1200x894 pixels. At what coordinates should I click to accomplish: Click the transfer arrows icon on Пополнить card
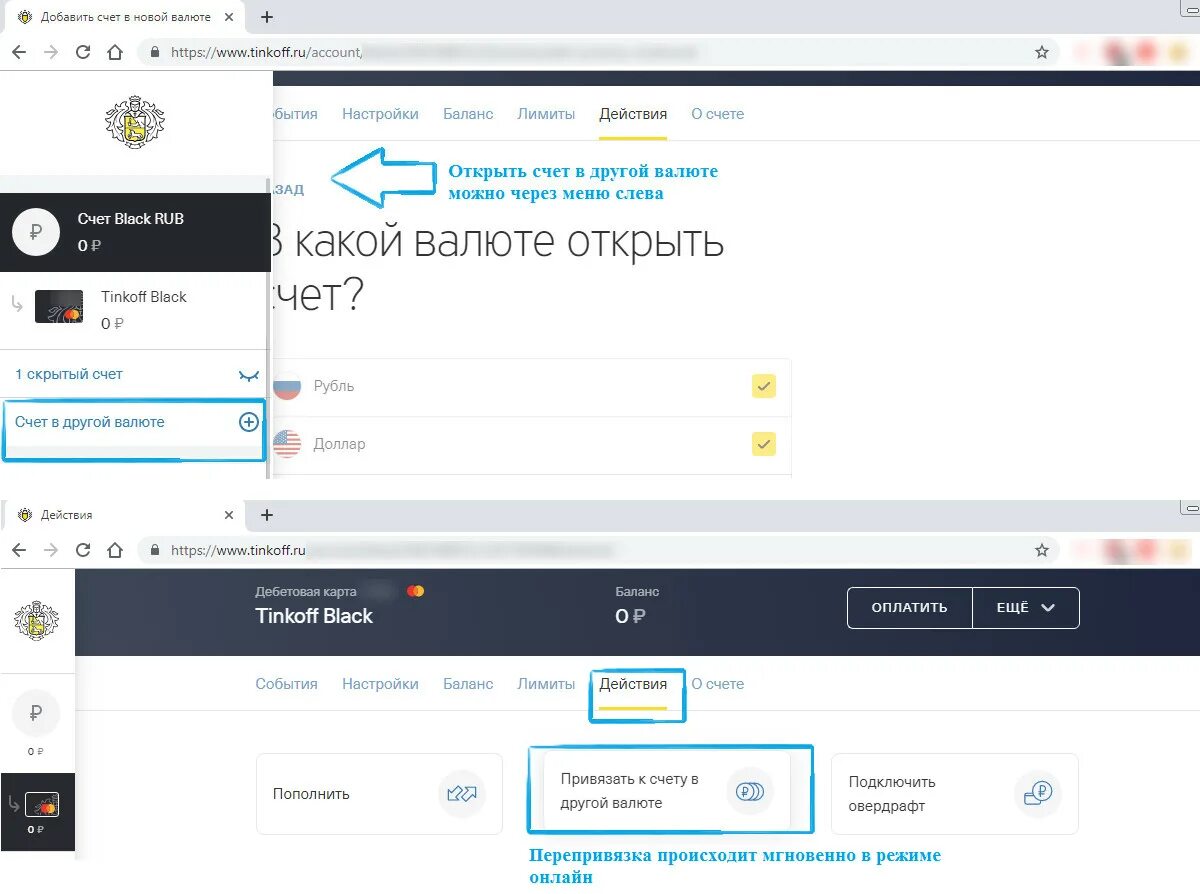[462, 794]
